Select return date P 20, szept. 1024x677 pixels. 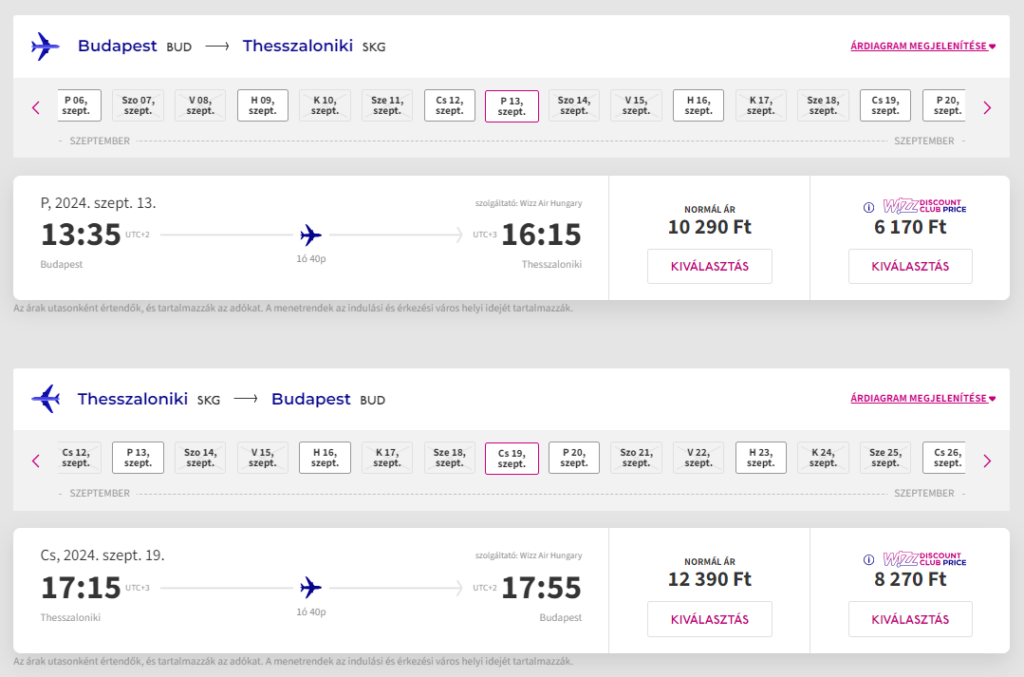point(574,458)
